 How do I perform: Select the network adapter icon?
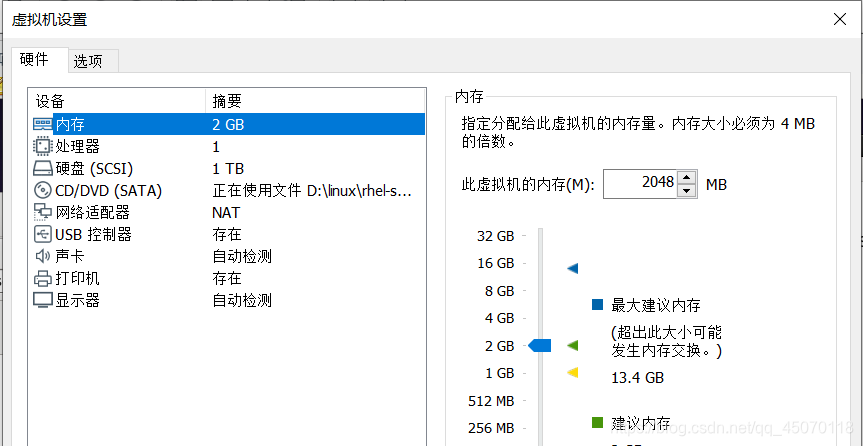click(x=43, y=213)
